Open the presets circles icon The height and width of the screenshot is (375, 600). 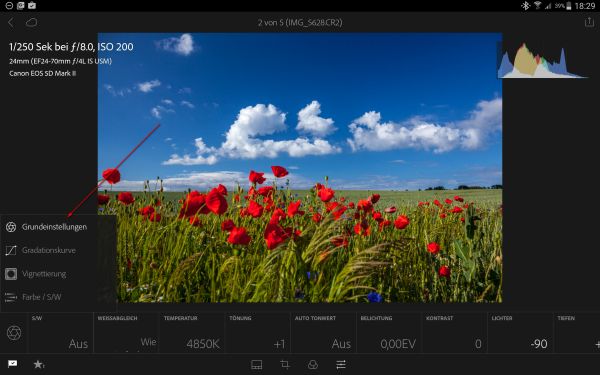point(313,365)
